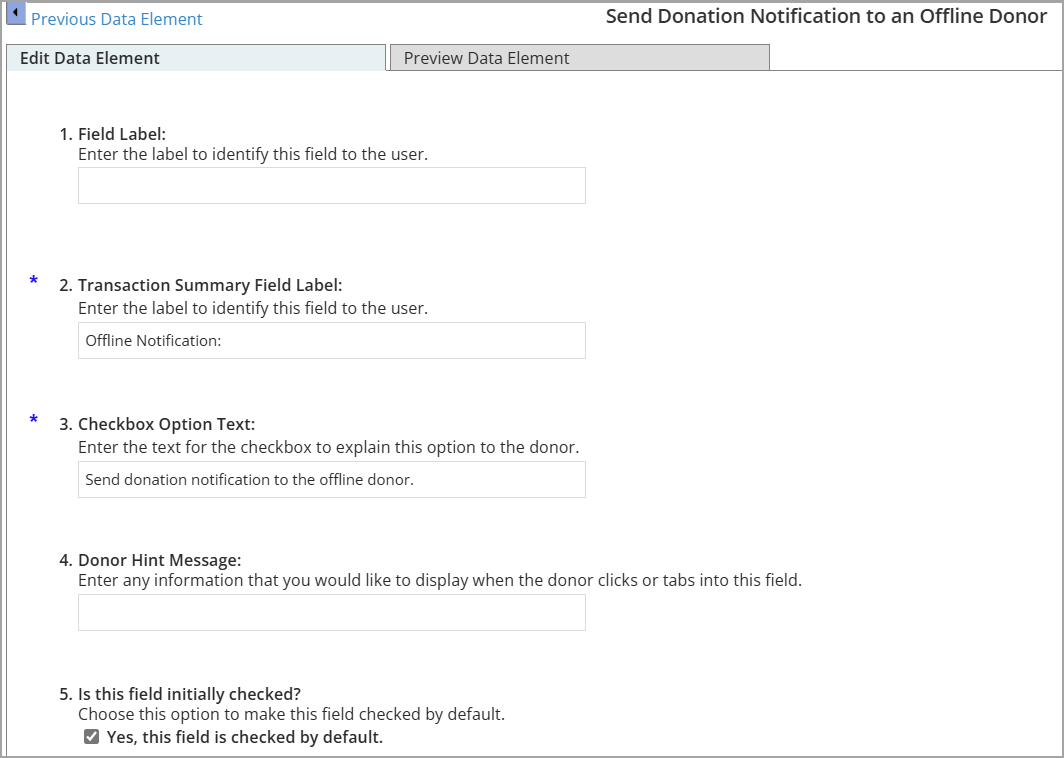Click the '1. Field Label:' heading text
The height and width of the screenshot is (758, 1064).
(x=113, y=134)
